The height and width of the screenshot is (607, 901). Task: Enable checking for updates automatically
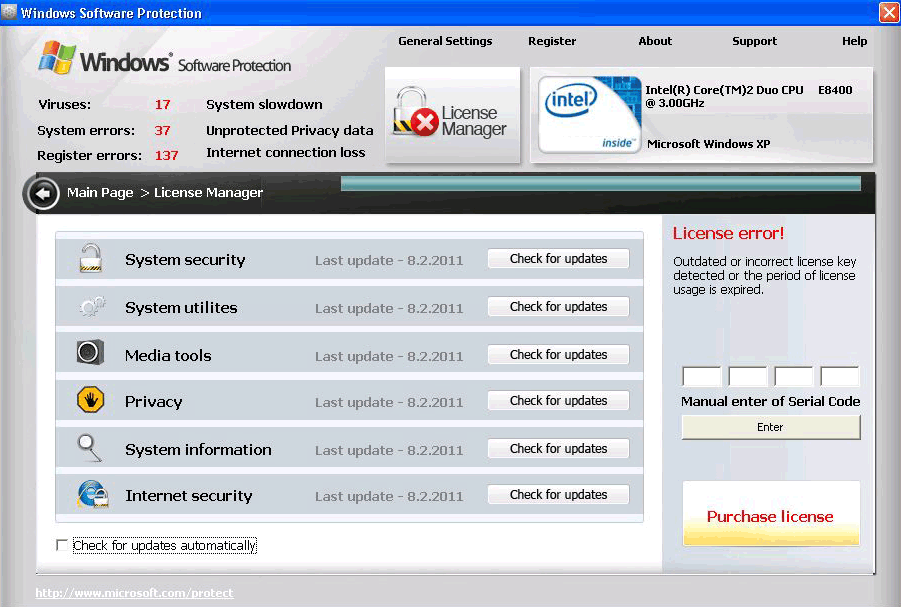click(x=61, y=545)
